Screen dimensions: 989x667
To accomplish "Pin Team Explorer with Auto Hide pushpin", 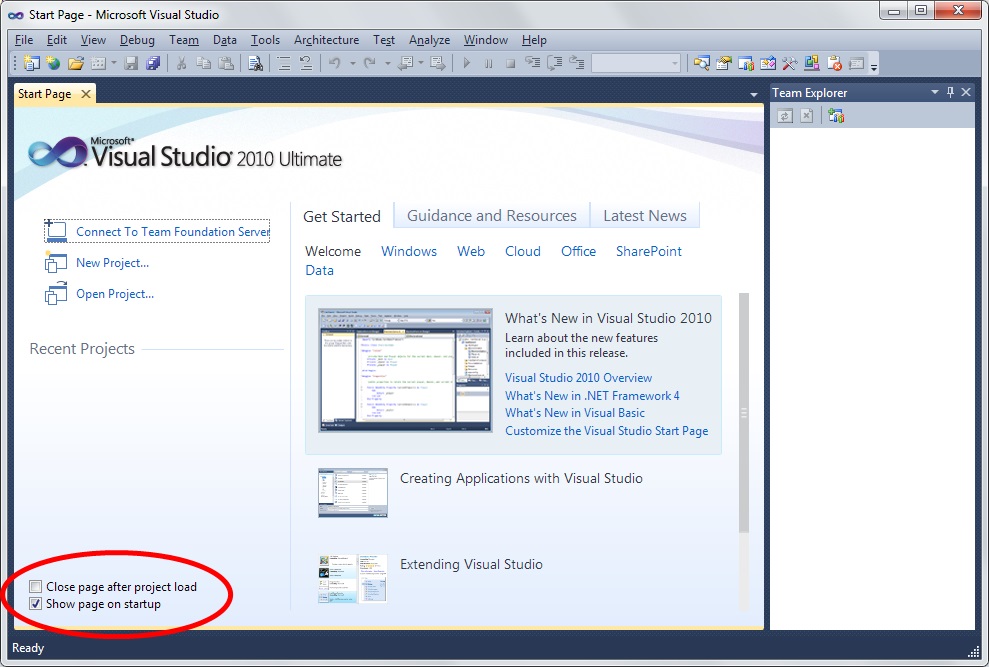I will (x=951, y=92).
